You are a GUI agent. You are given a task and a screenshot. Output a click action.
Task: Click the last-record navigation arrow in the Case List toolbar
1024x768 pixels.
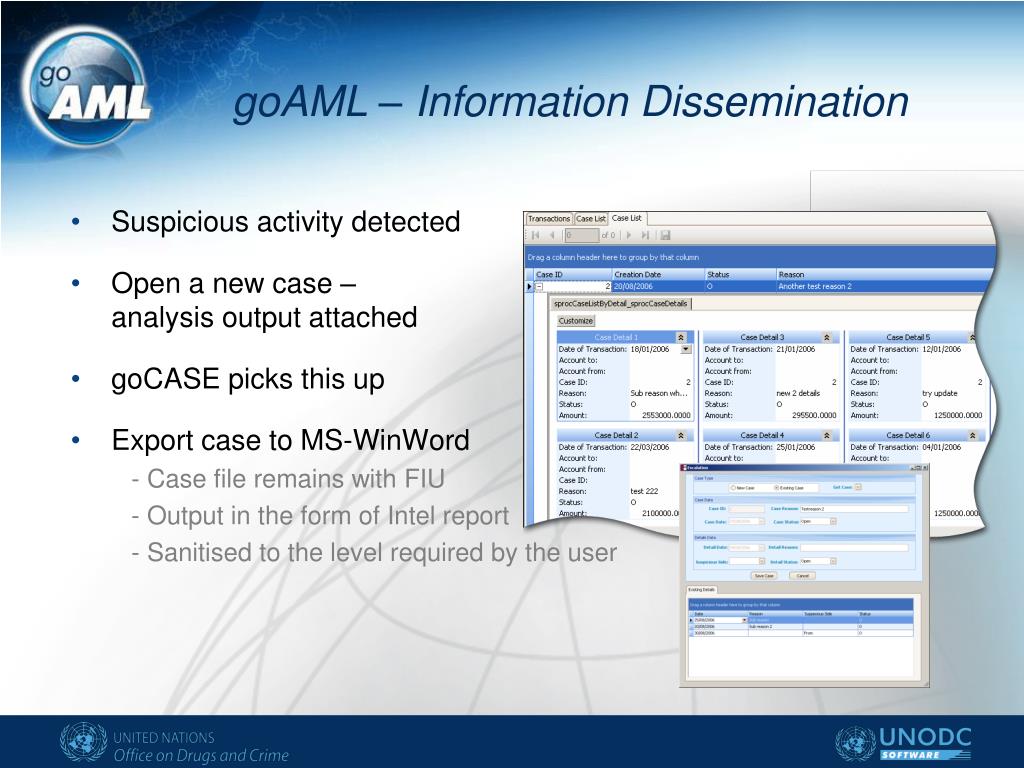[x=645, y=235]
